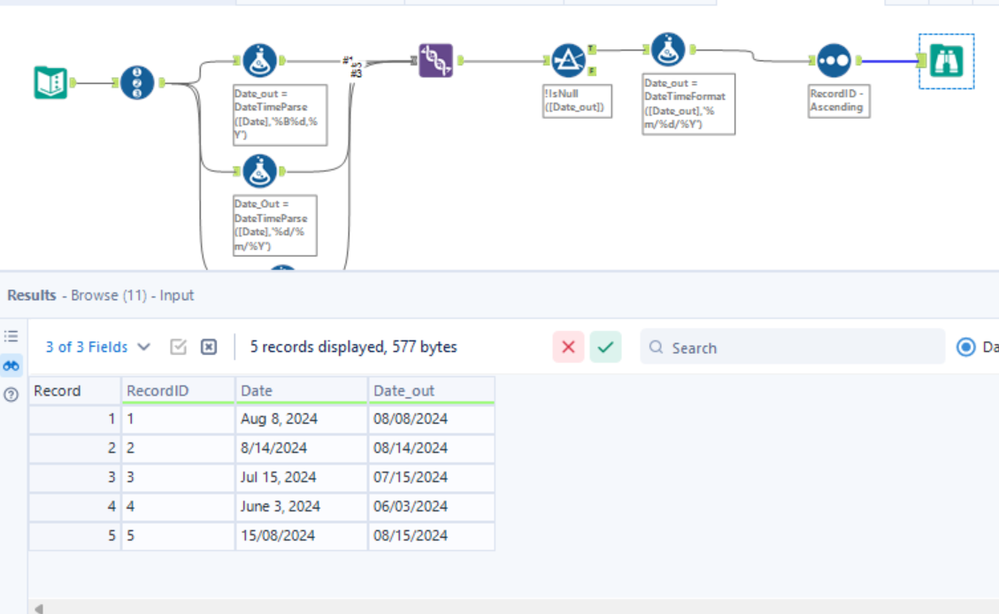Click the '%B%d,%Y' DateTimeParse annotation box
This screenshot has height=614, width=999.
[x=280, y=115]
